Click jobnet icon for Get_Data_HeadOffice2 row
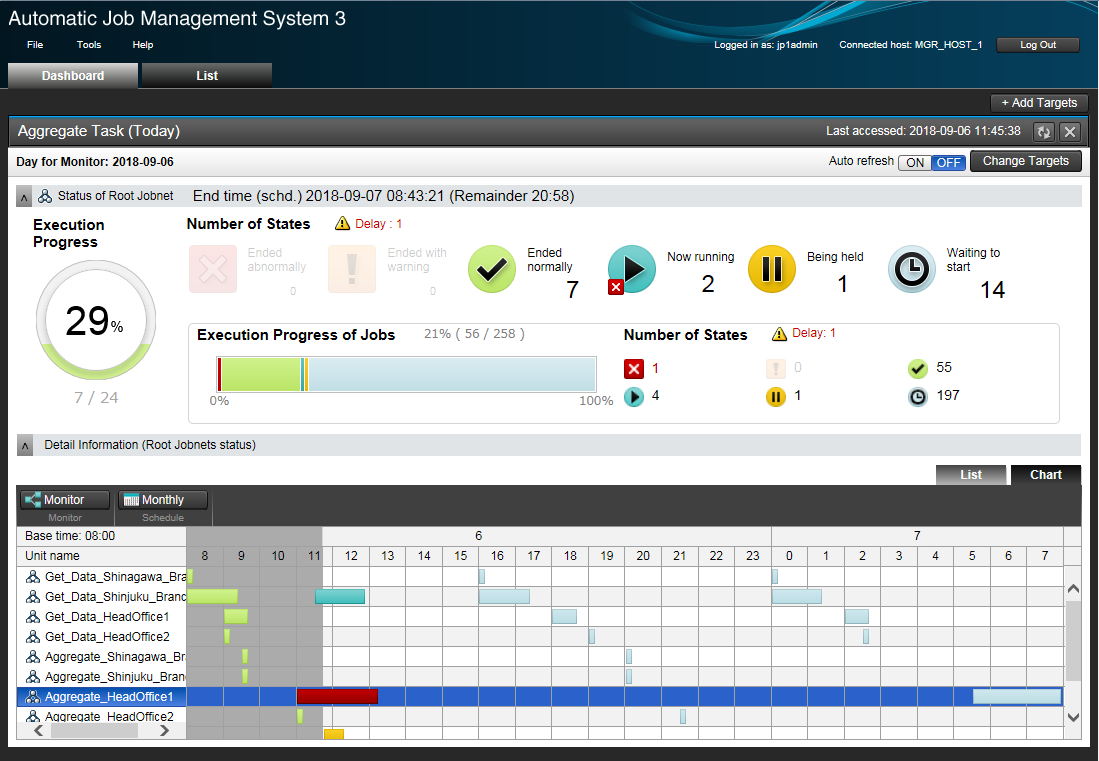Screen dimensions: 1099x761 (32, 636)
